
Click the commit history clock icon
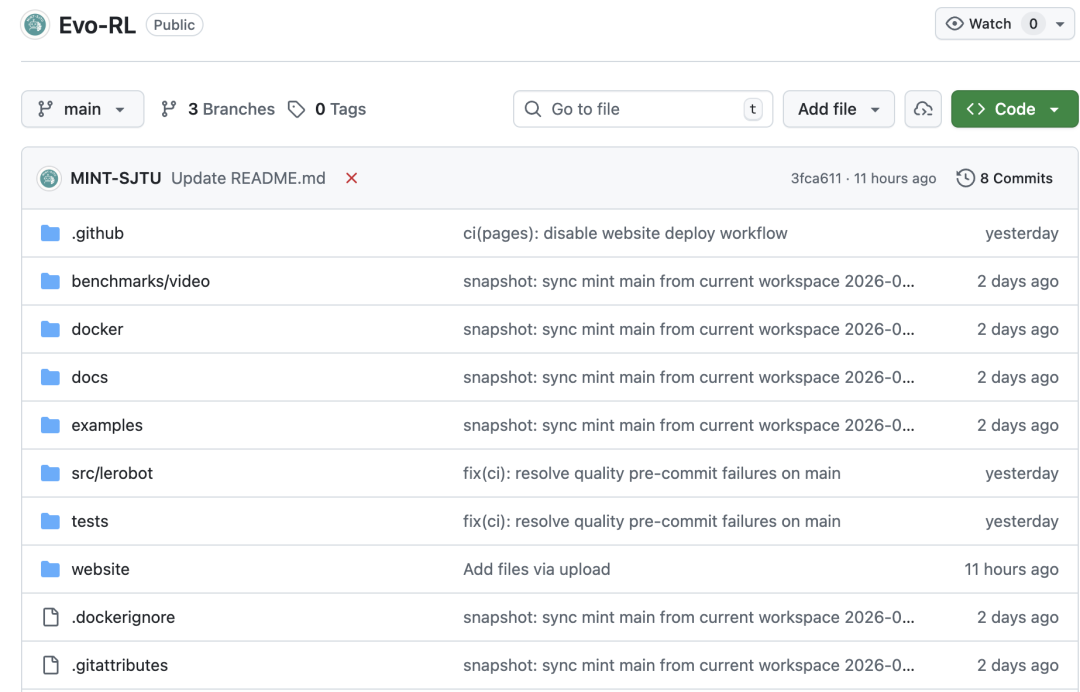[965, 178]
